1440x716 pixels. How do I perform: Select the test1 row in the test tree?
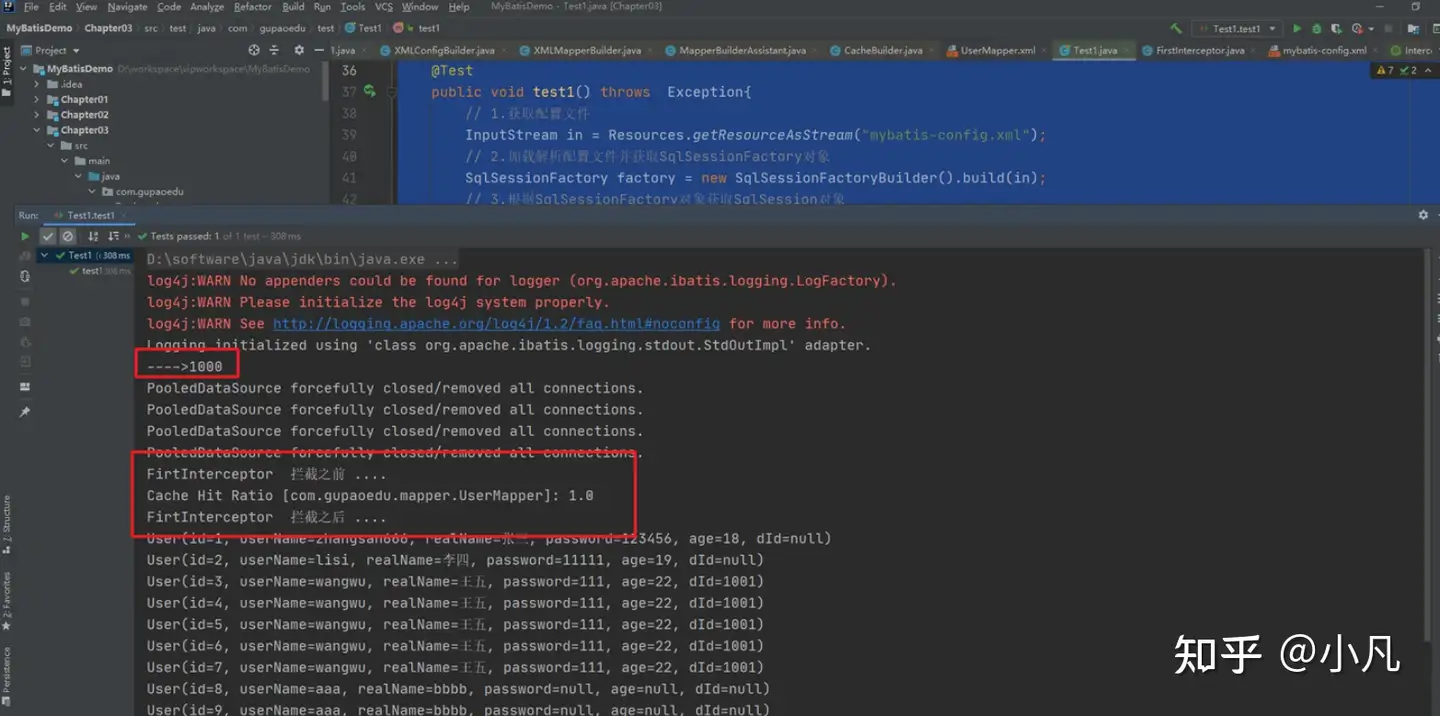[85, 271]
